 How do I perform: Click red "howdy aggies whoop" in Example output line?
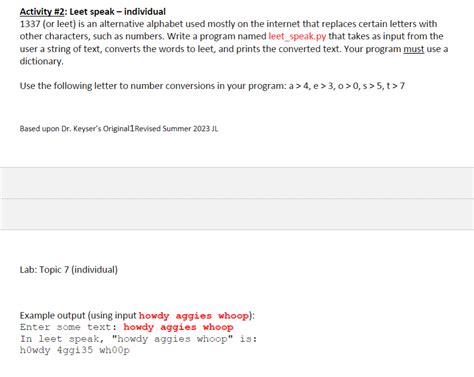pos(194,316)
